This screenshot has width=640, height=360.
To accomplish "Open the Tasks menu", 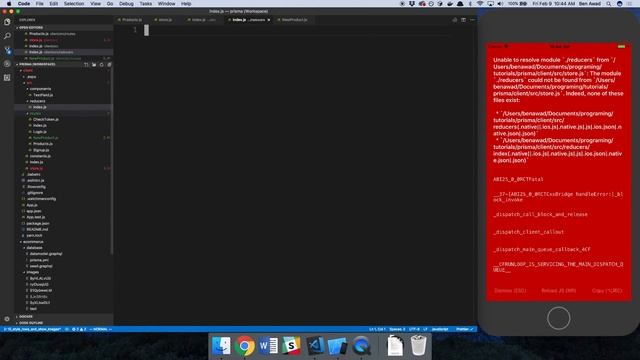I will click(146, 4).
